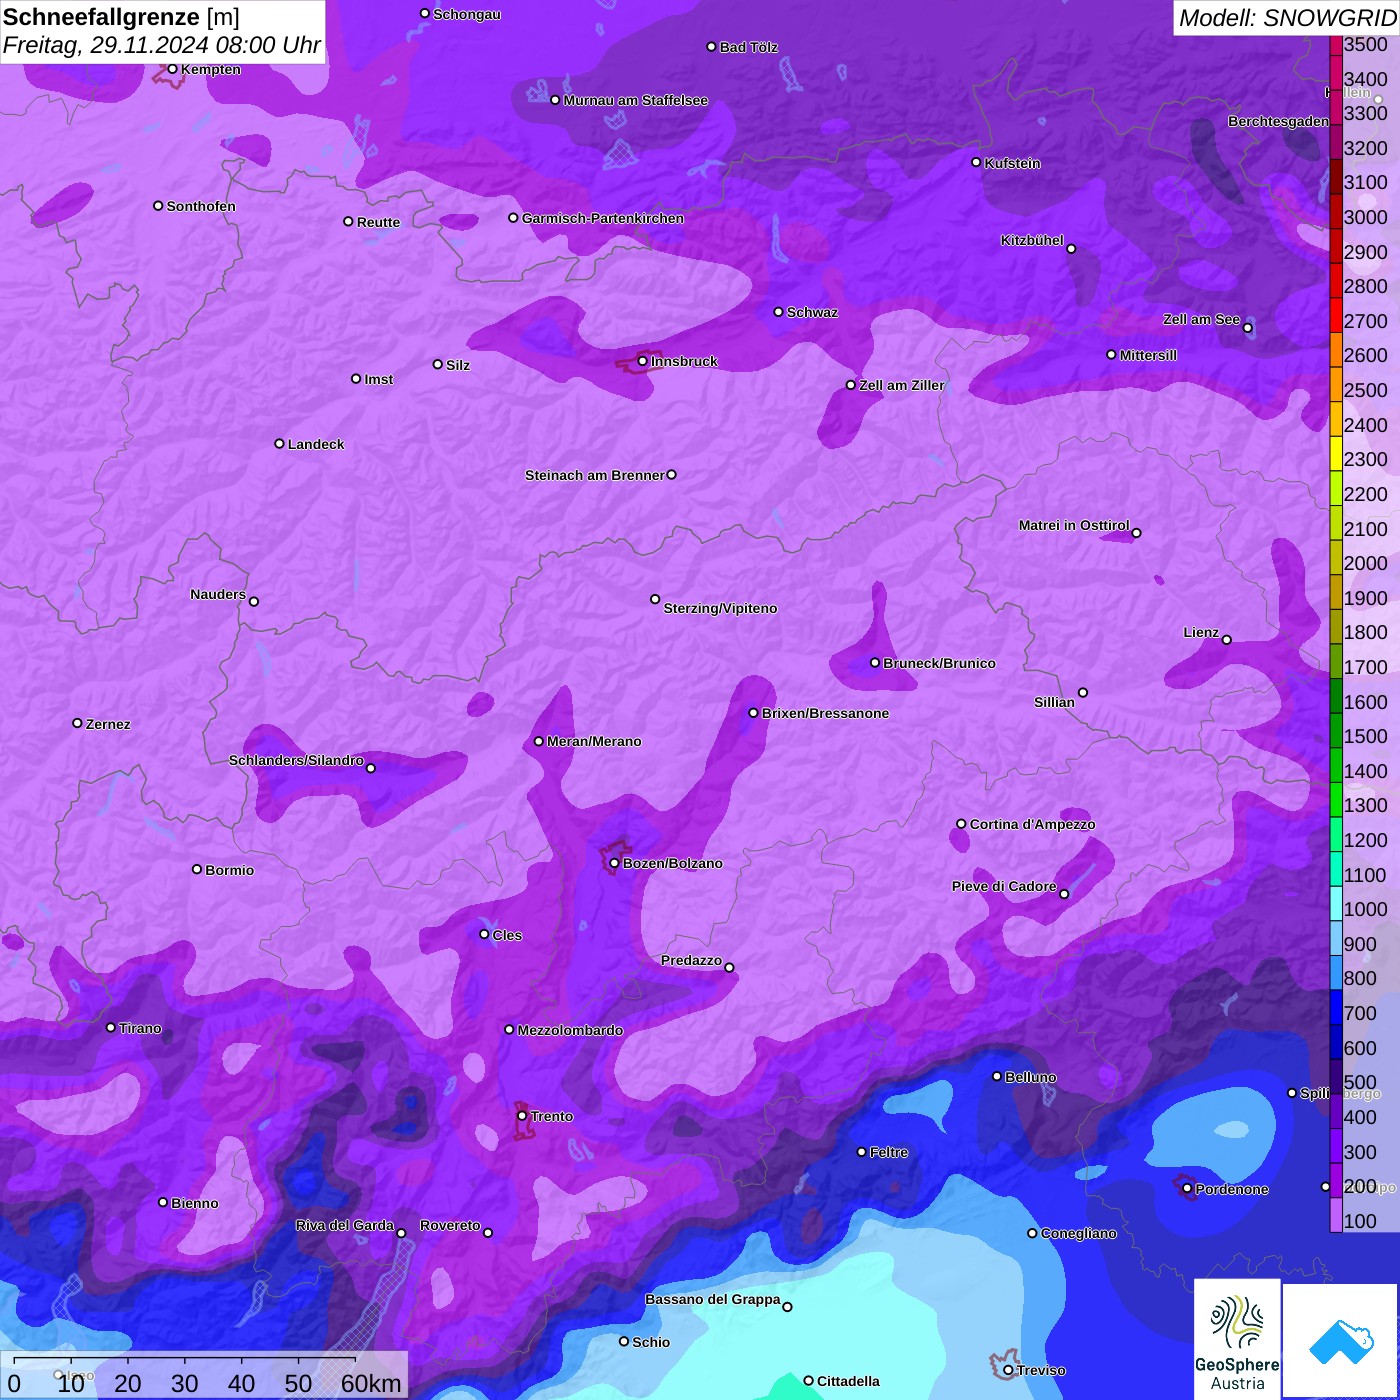
Task: Select the Kufstein city marker dot
Action: [976, 162]
